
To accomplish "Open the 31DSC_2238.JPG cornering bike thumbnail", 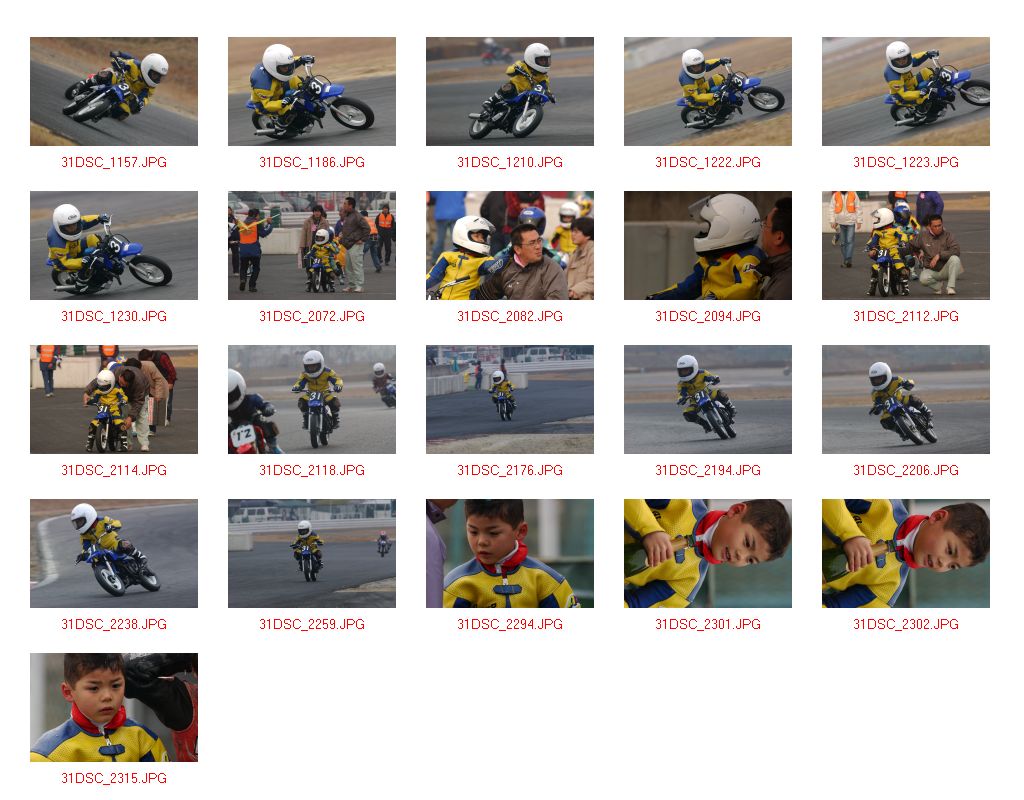I will pos(114,554).
